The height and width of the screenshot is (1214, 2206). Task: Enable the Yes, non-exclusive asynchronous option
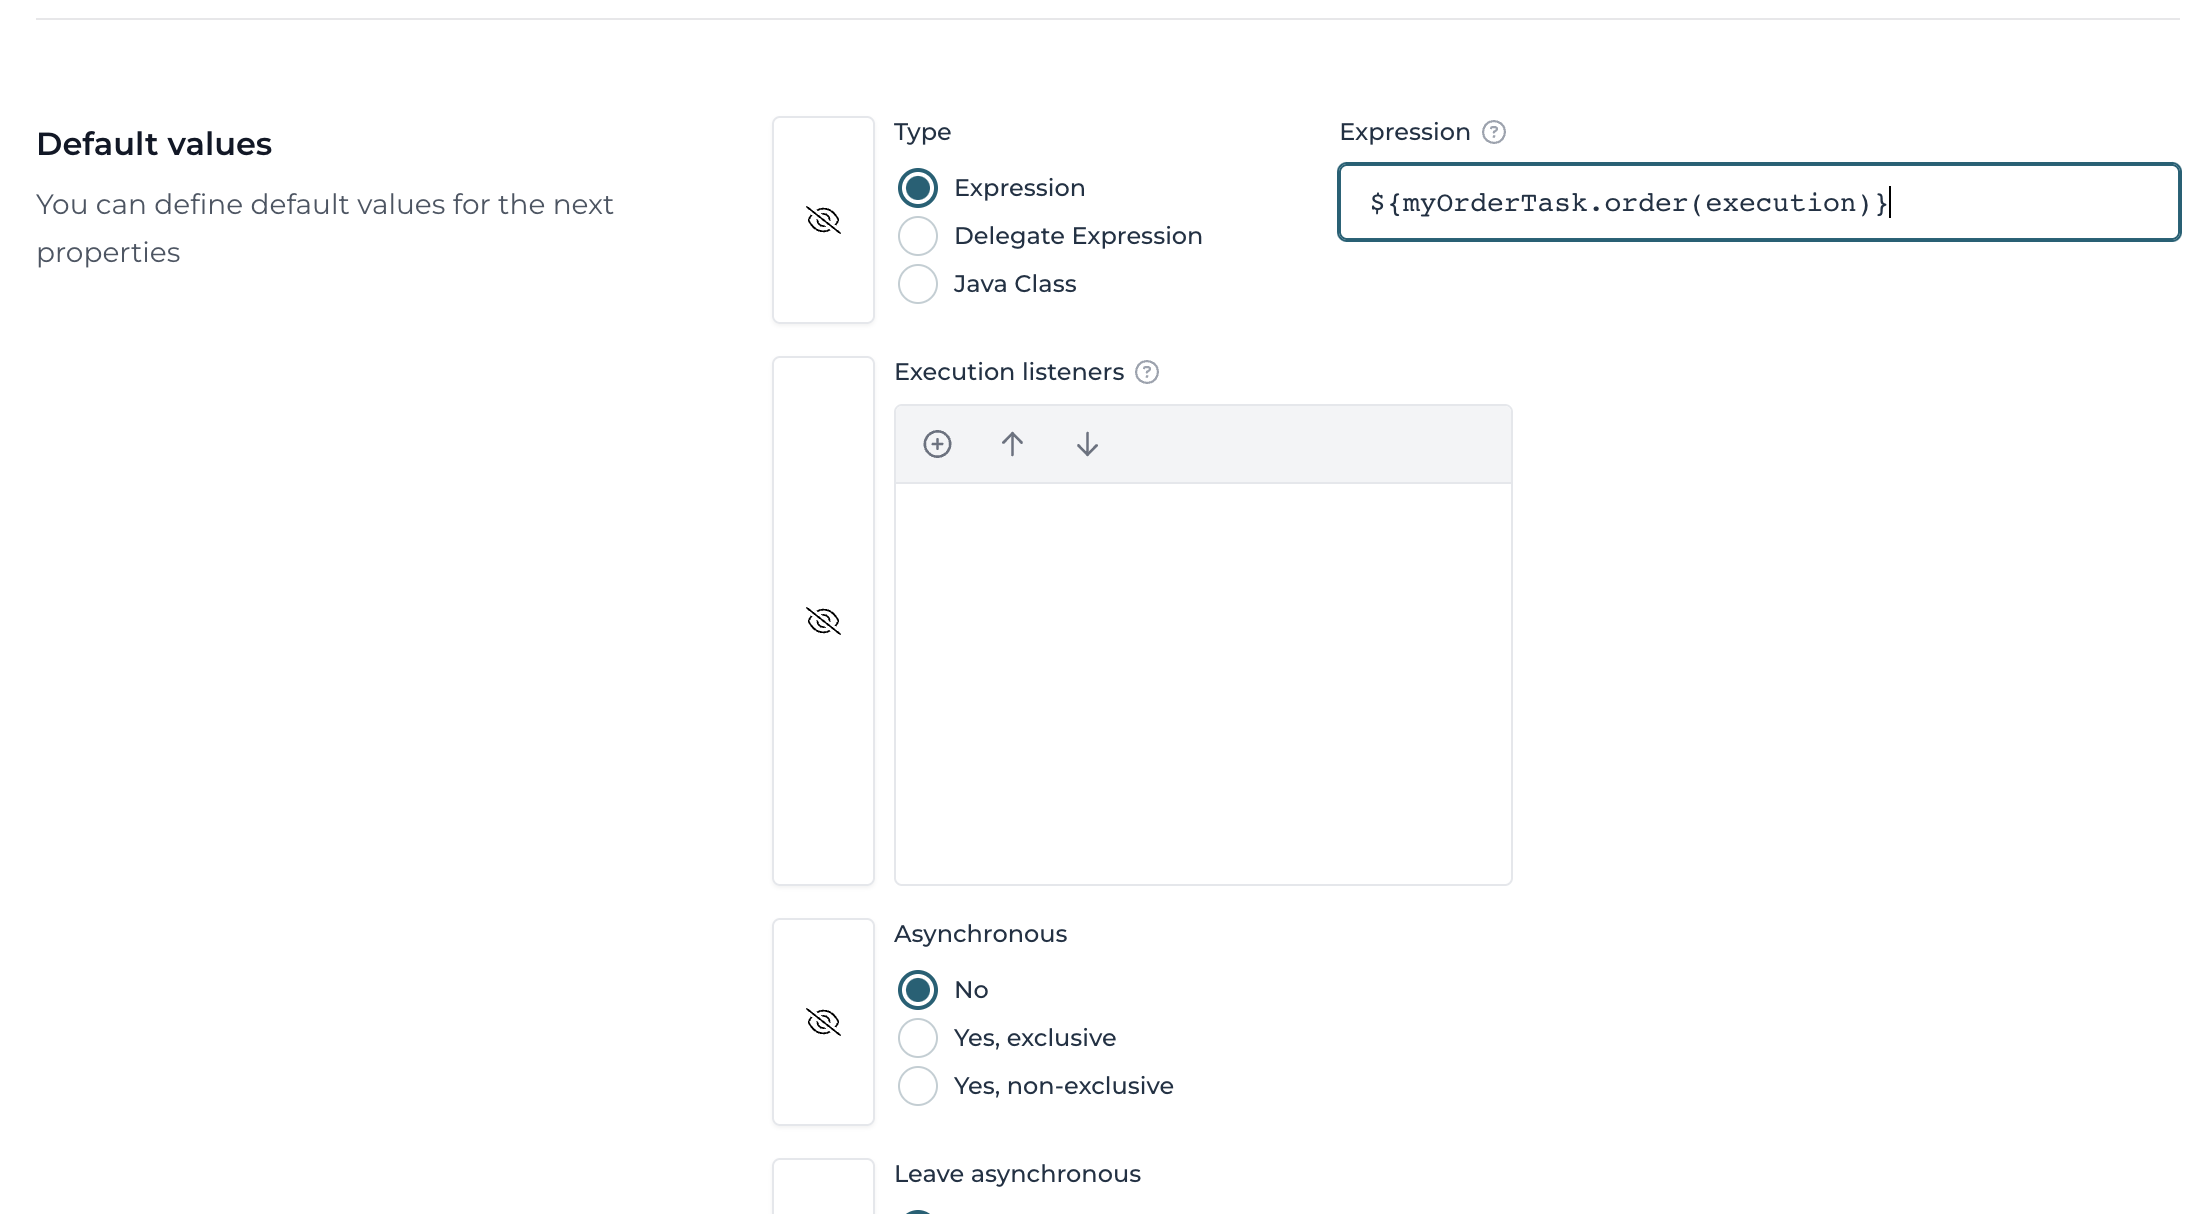click(x=917, y=1085)
